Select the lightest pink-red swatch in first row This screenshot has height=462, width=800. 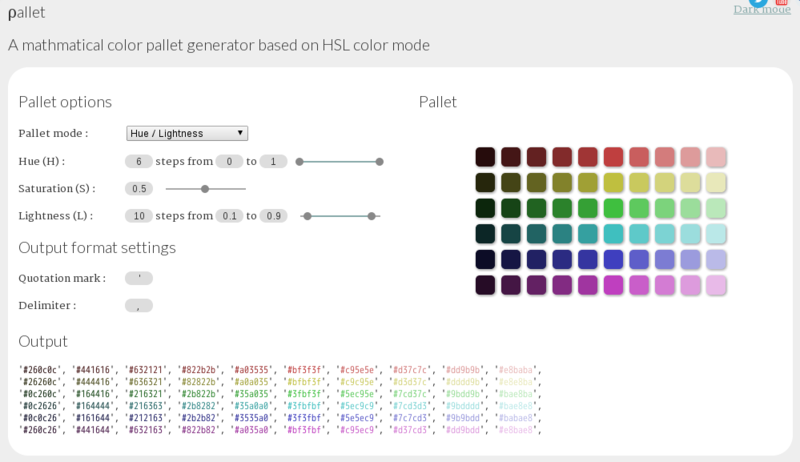coord(716,157)
